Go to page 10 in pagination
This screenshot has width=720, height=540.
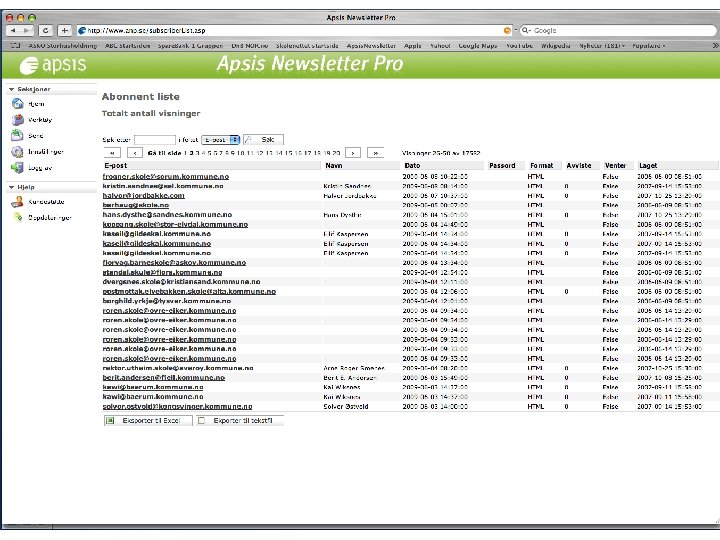[241, 153]
